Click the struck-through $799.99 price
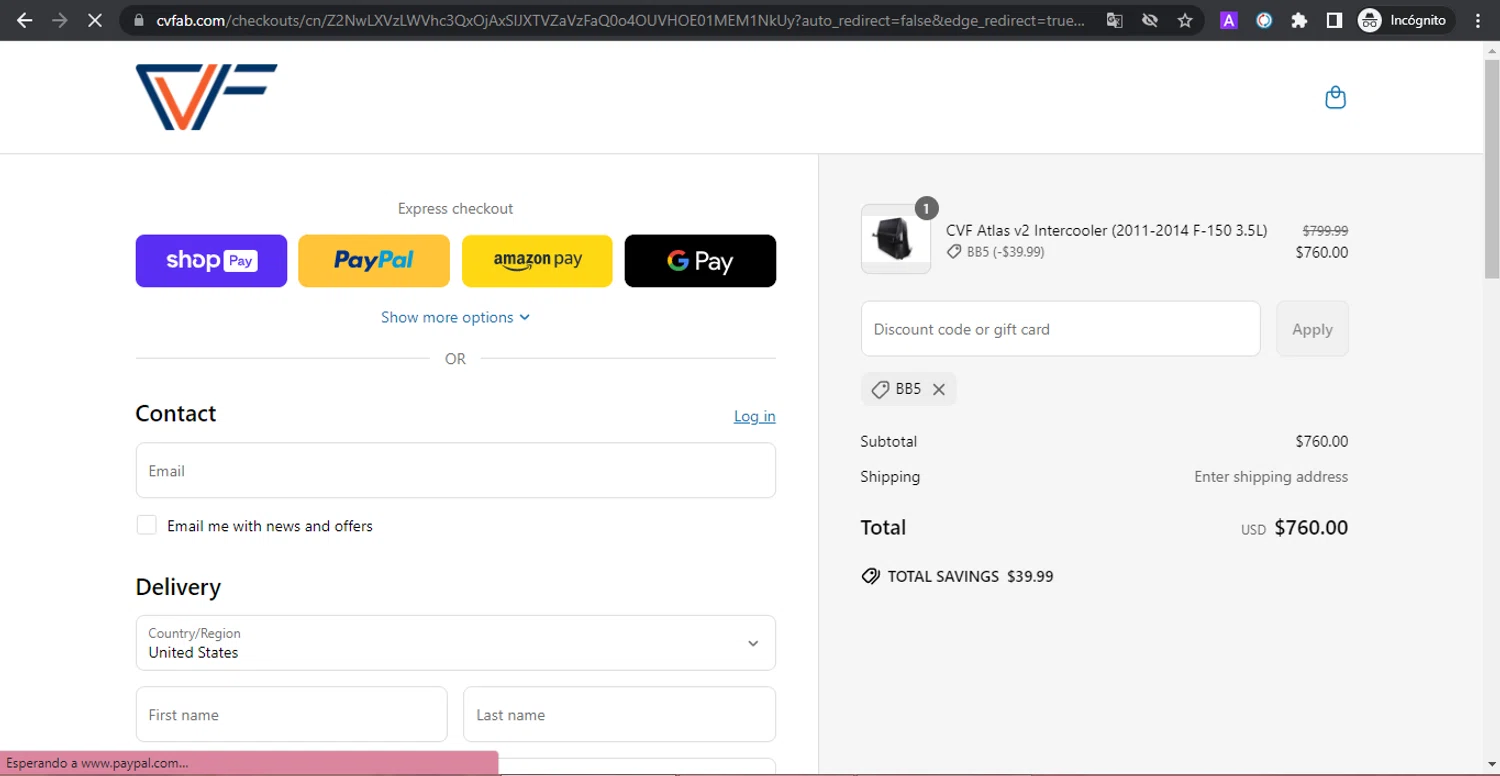 tap(1325, 231)
